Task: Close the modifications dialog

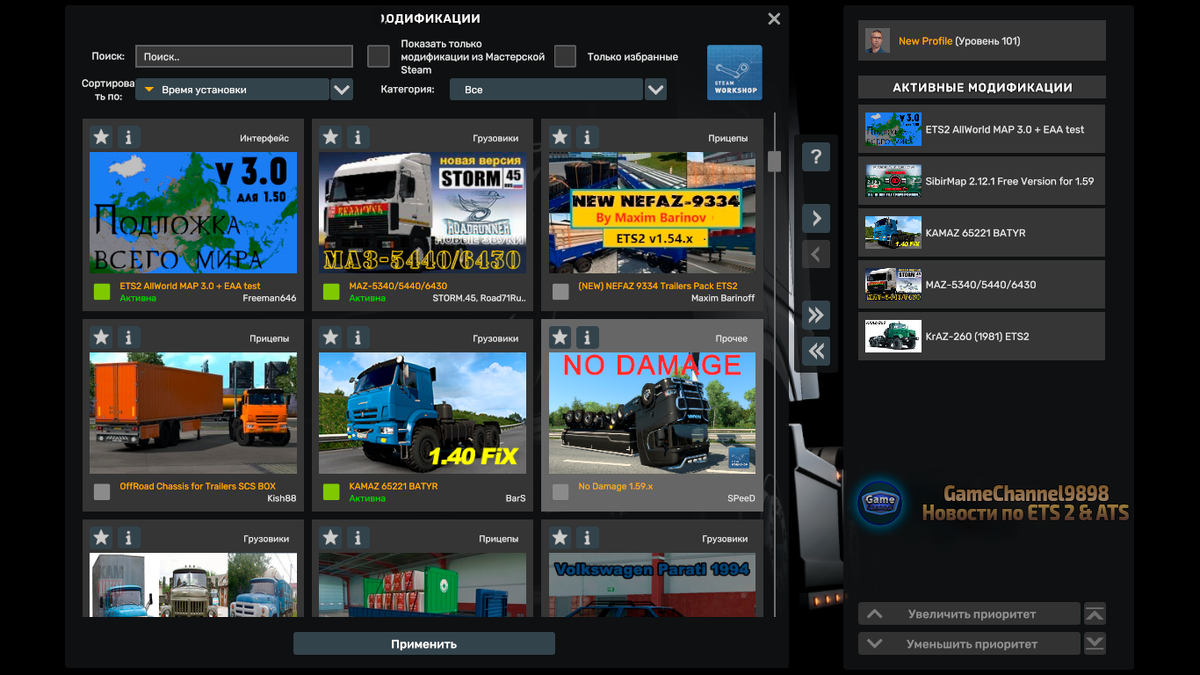Action: (x=774, y=19)
